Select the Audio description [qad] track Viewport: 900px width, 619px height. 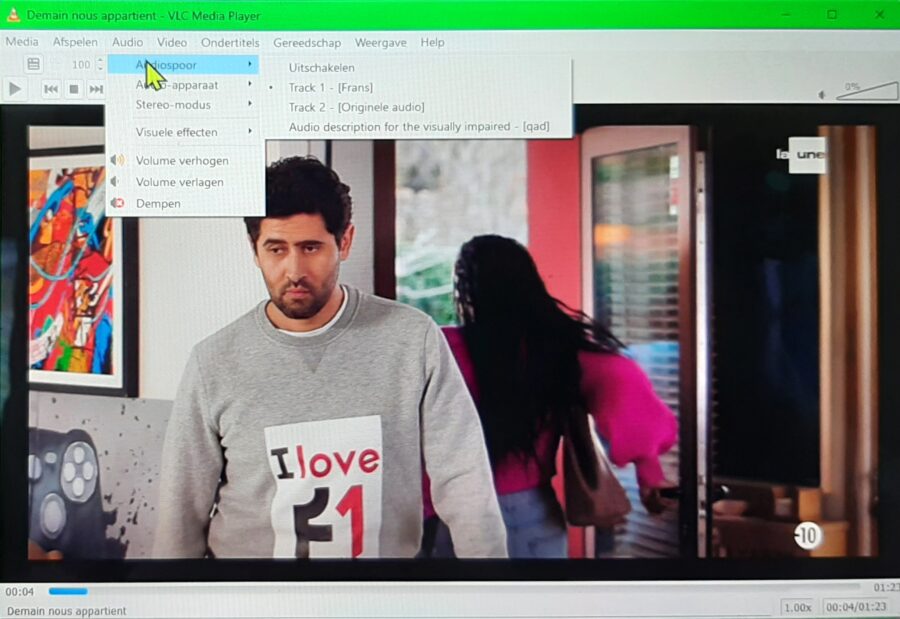[x=419, y=127]
